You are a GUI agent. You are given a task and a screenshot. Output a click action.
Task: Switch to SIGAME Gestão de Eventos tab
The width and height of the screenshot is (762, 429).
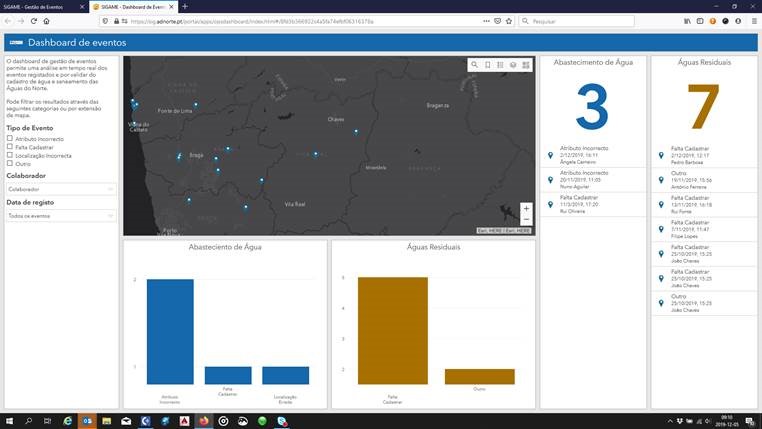[40, 6]
